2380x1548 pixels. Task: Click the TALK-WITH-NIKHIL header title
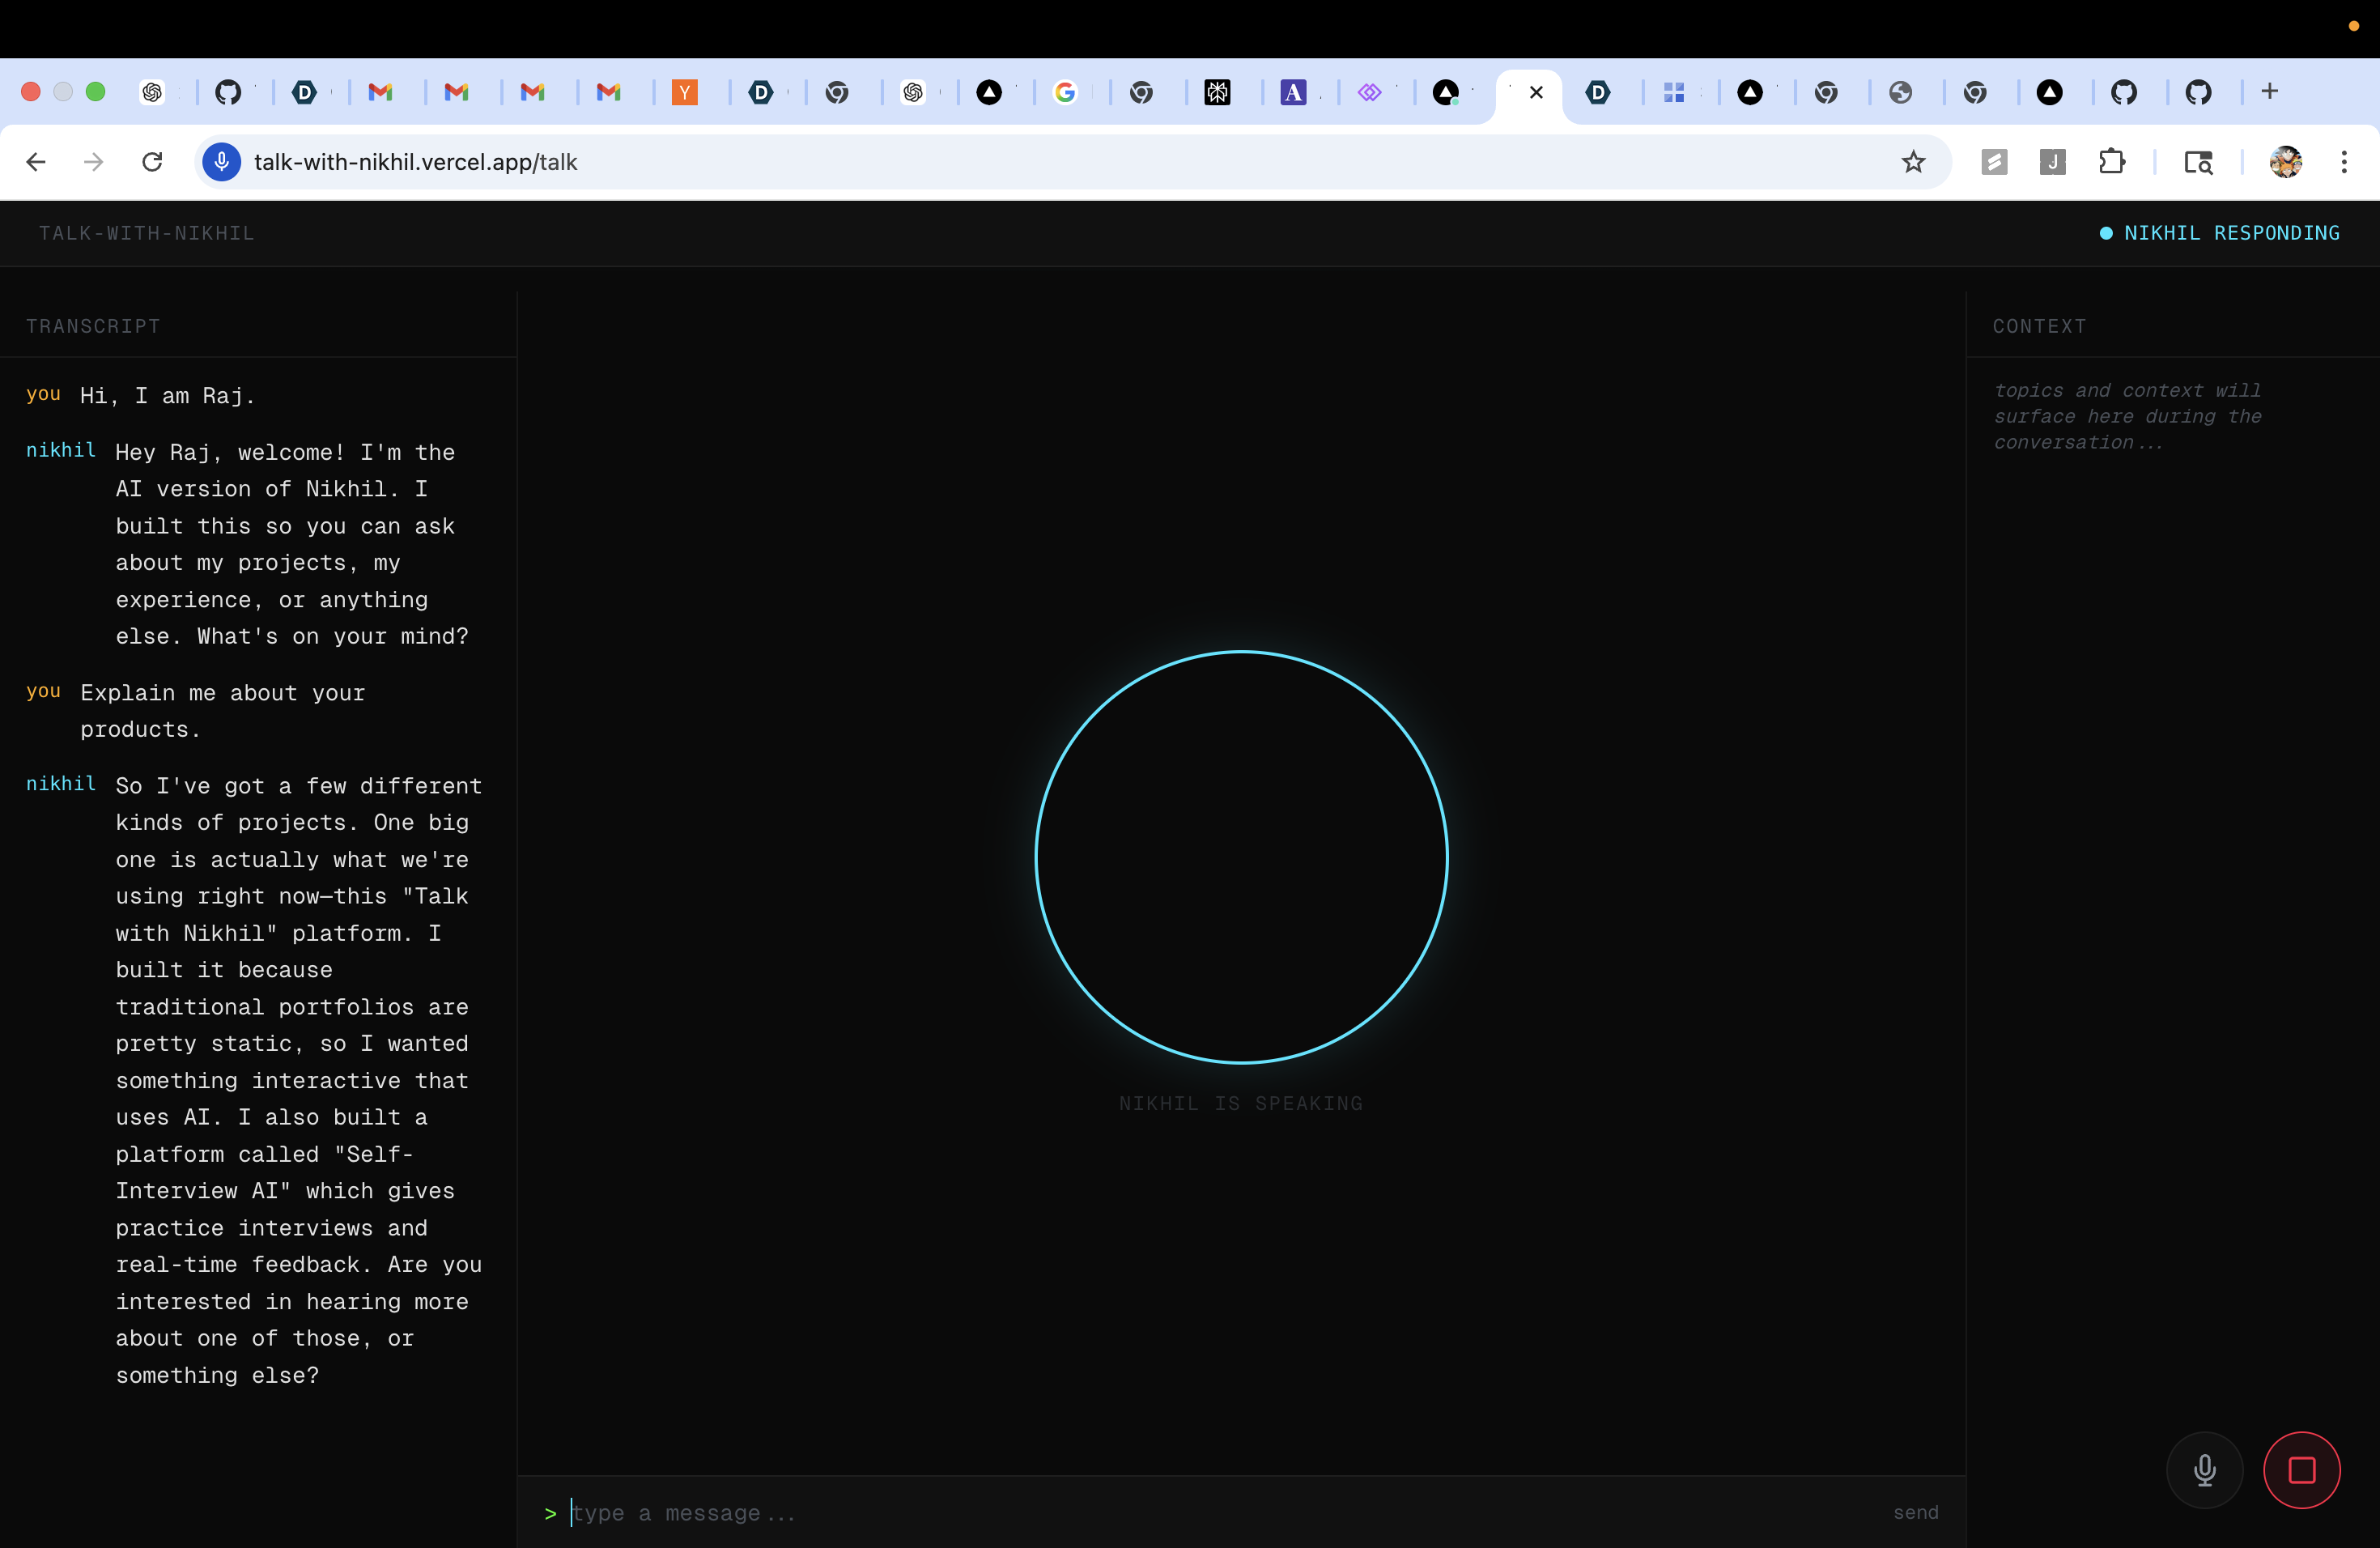(147, 233)
